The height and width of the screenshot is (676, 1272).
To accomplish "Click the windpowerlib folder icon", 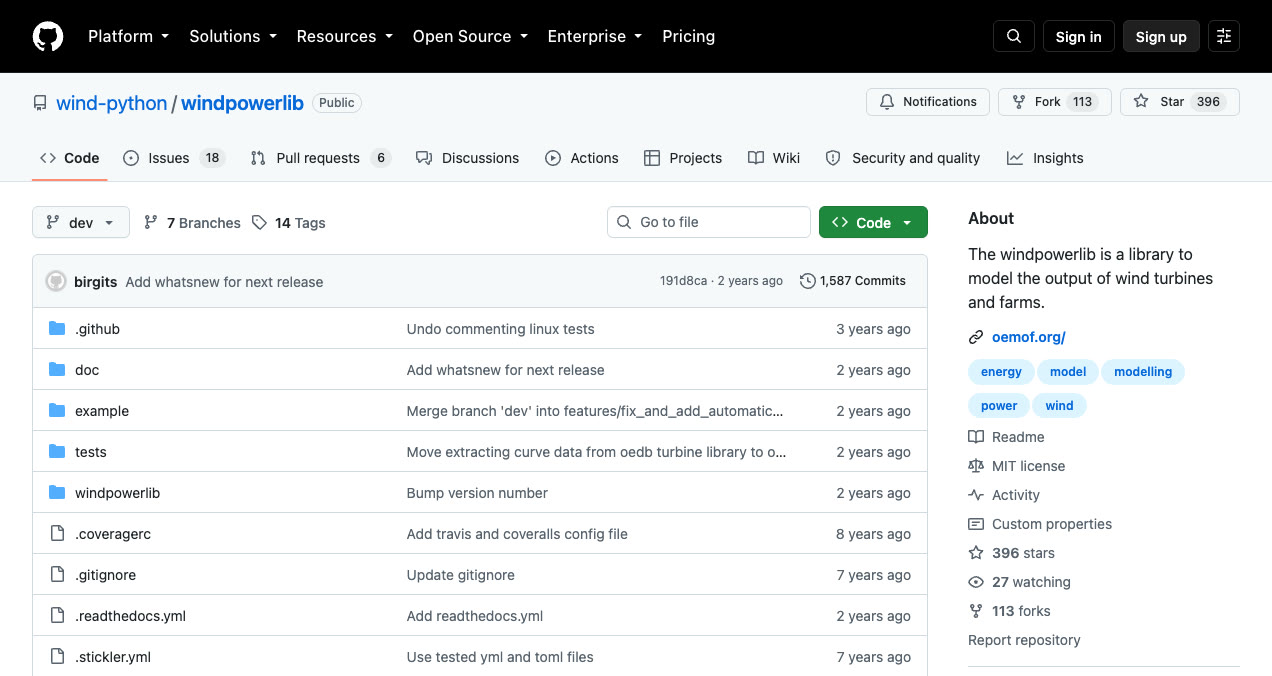I will [x=57, y=493].
